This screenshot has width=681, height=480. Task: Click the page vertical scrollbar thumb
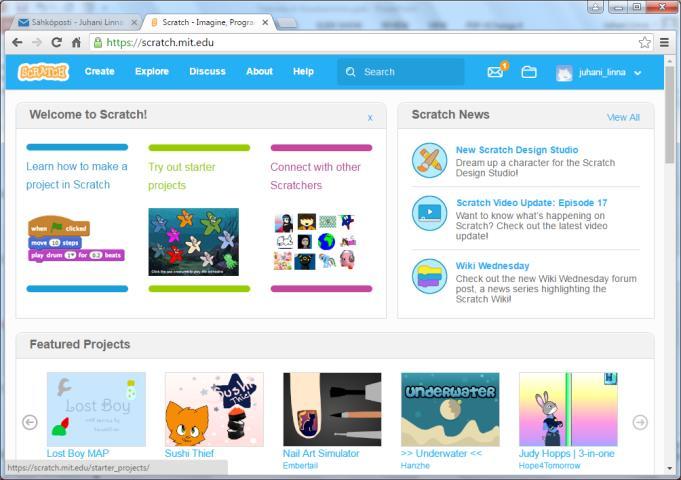pos(670,115)
